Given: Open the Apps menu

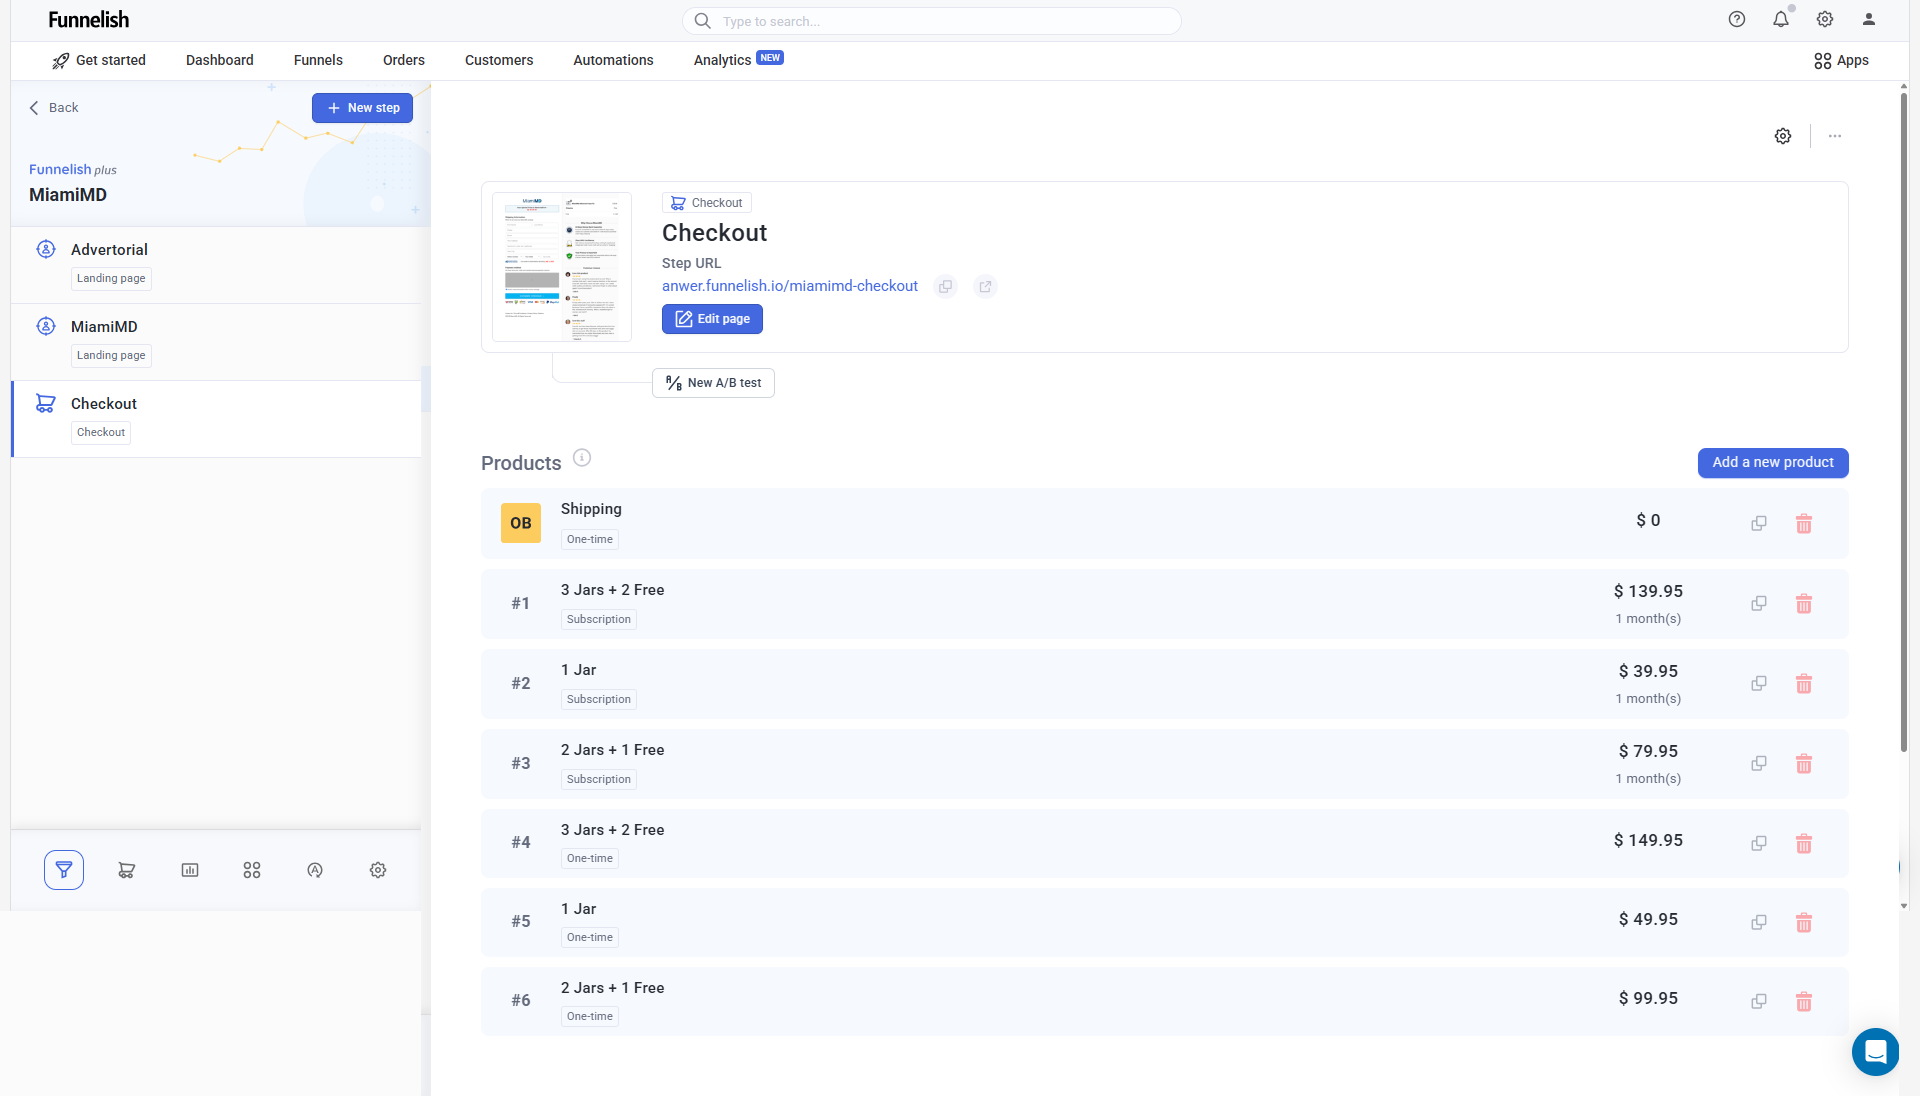Looking at the screenshot, I should click(x=1841, y=61).
